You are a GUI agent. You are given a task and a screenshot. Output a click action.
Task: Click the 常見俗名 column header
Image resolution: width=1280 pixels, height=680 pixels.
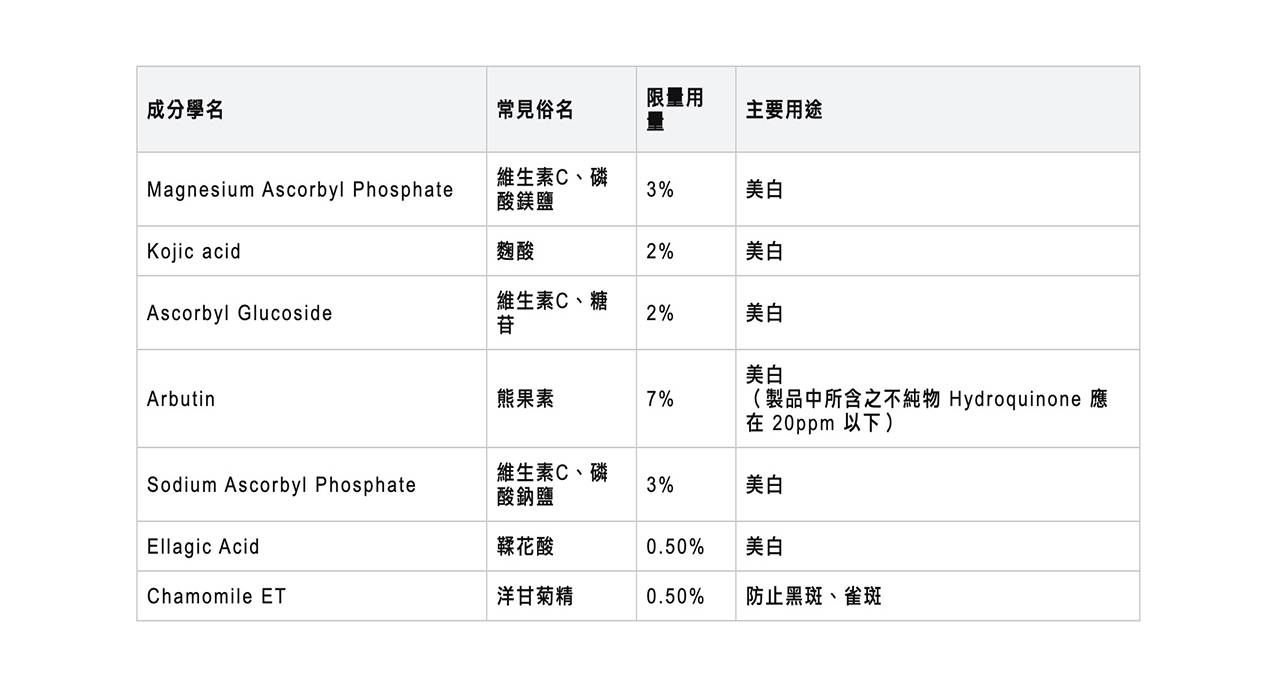click(535, 110)
